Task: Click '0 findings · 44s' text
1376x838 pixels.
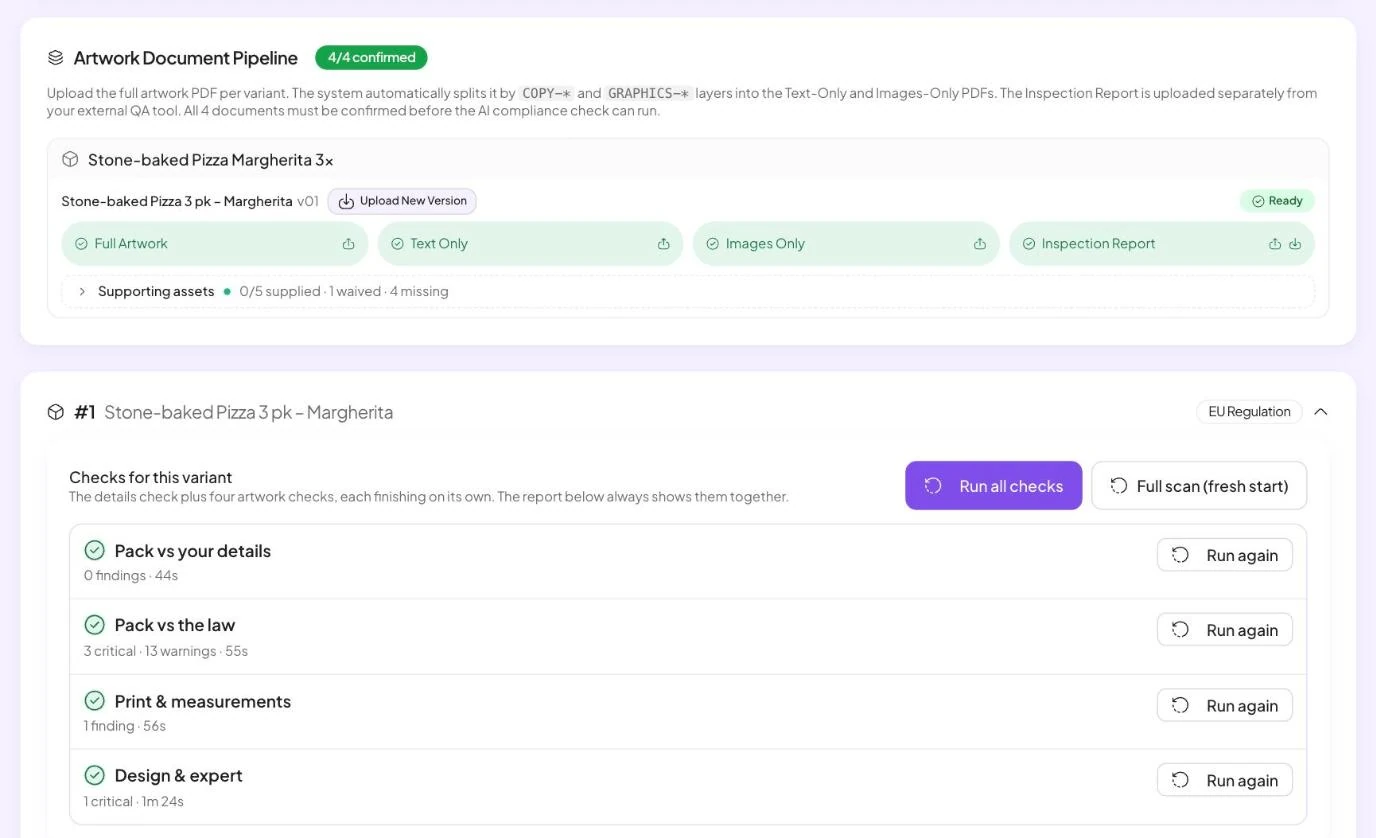Action: click(x=131, y=576)
